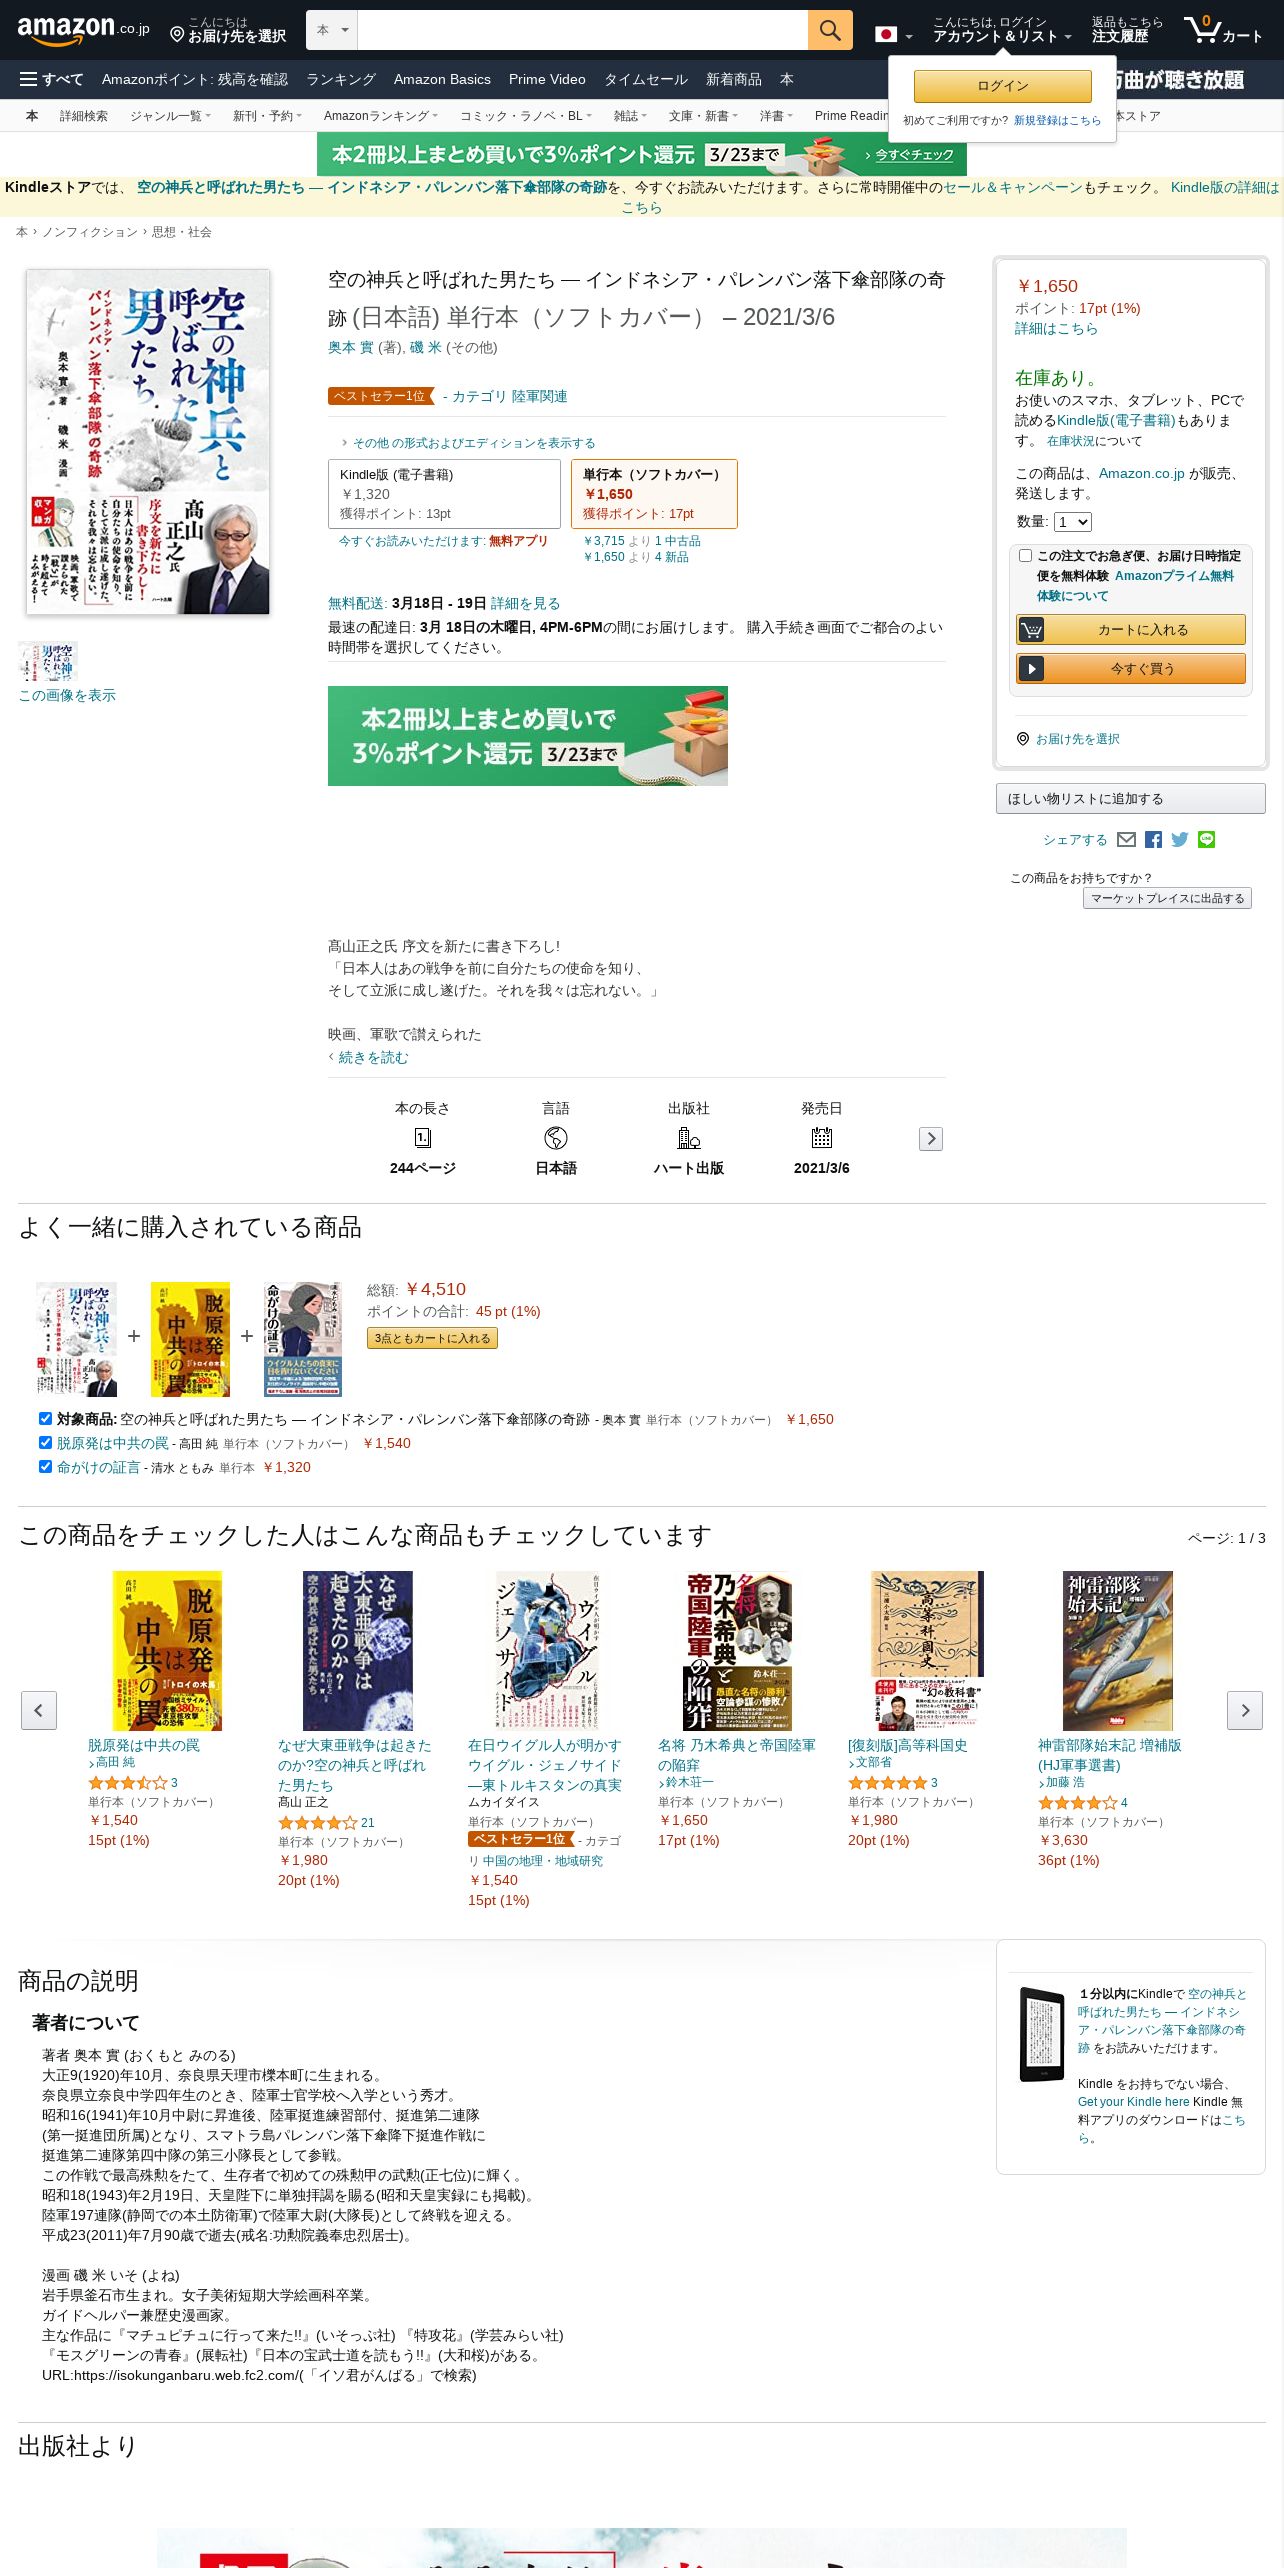The image size is (1284, 2568).
Task: Open the search category dropdown 本
Action: click(332, 30)
